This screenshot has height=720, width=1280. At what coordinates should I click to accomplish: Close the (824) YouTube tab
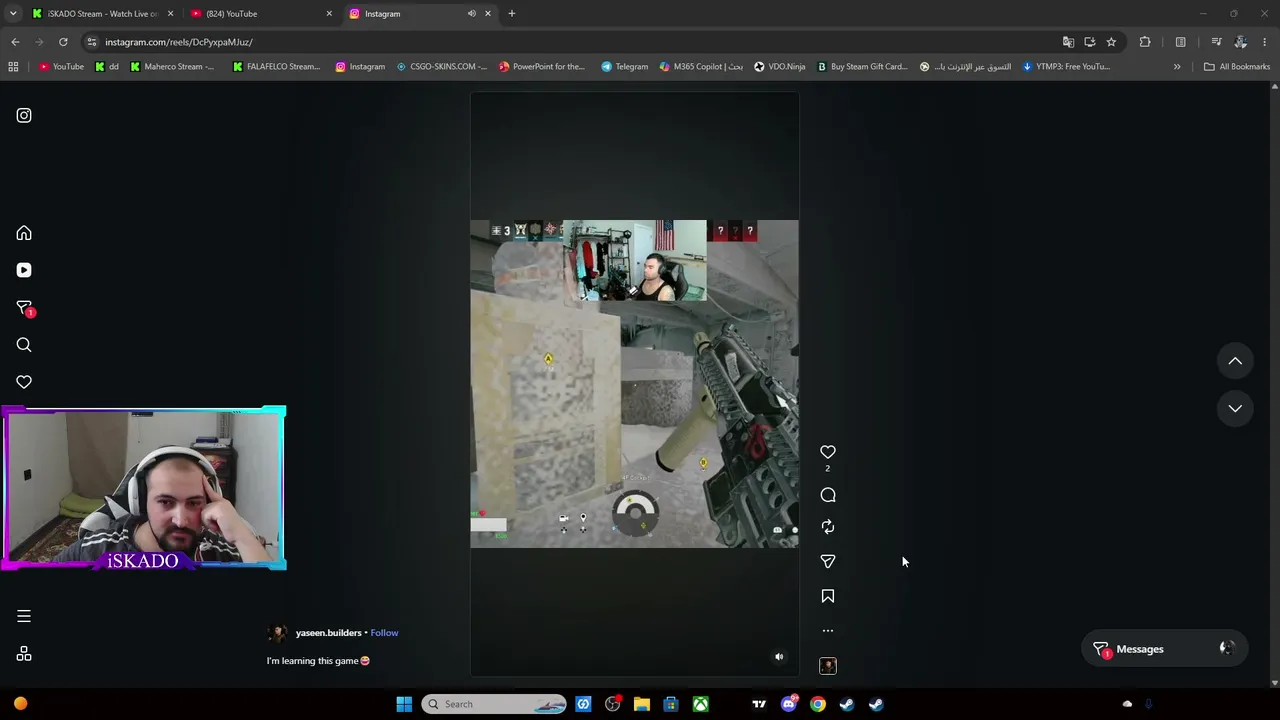329,14
